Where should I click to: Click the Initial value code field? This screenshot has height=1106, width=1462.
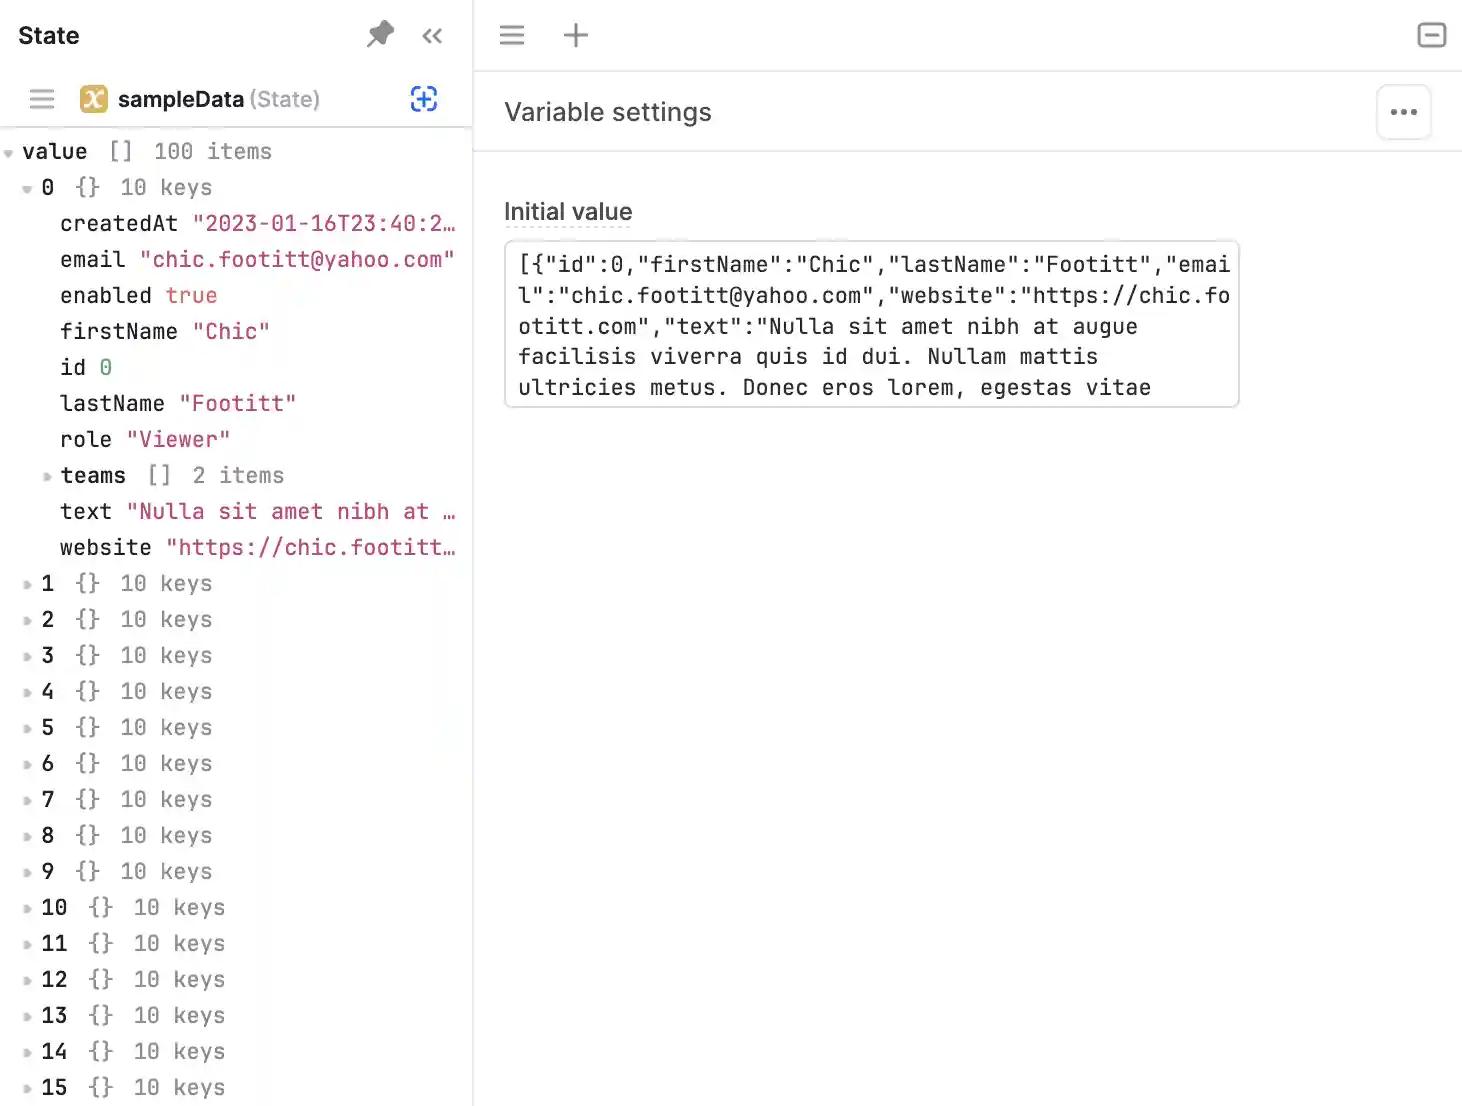871,325
